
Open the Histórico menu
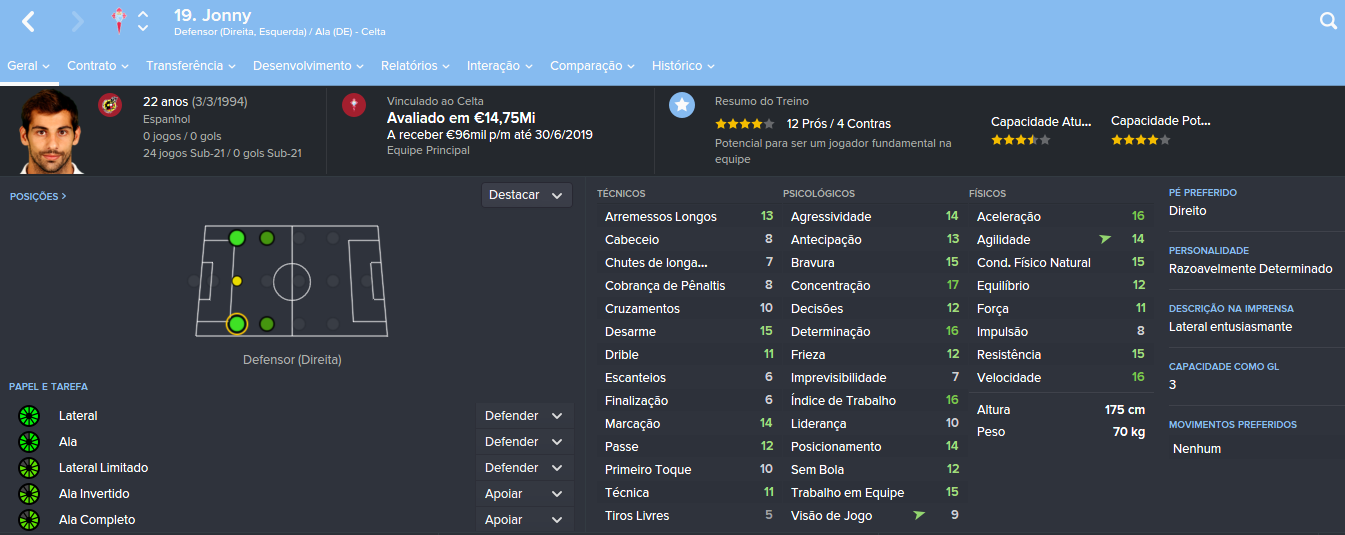click(x=682, y=66)
